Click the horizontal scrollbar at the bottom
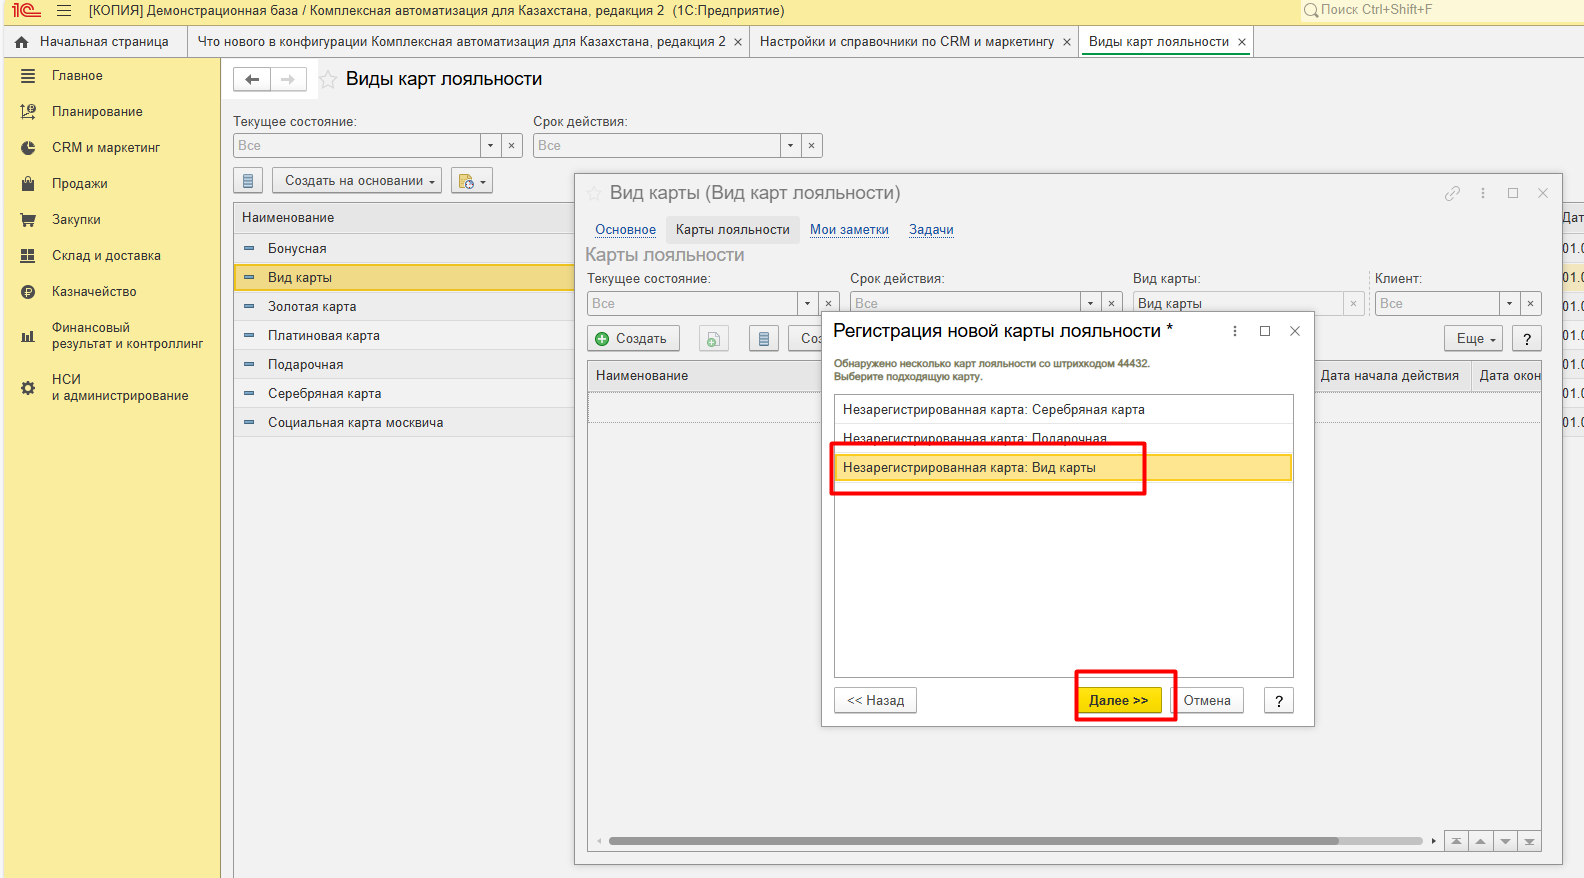Screen dimensions: 1584x878 972,841
